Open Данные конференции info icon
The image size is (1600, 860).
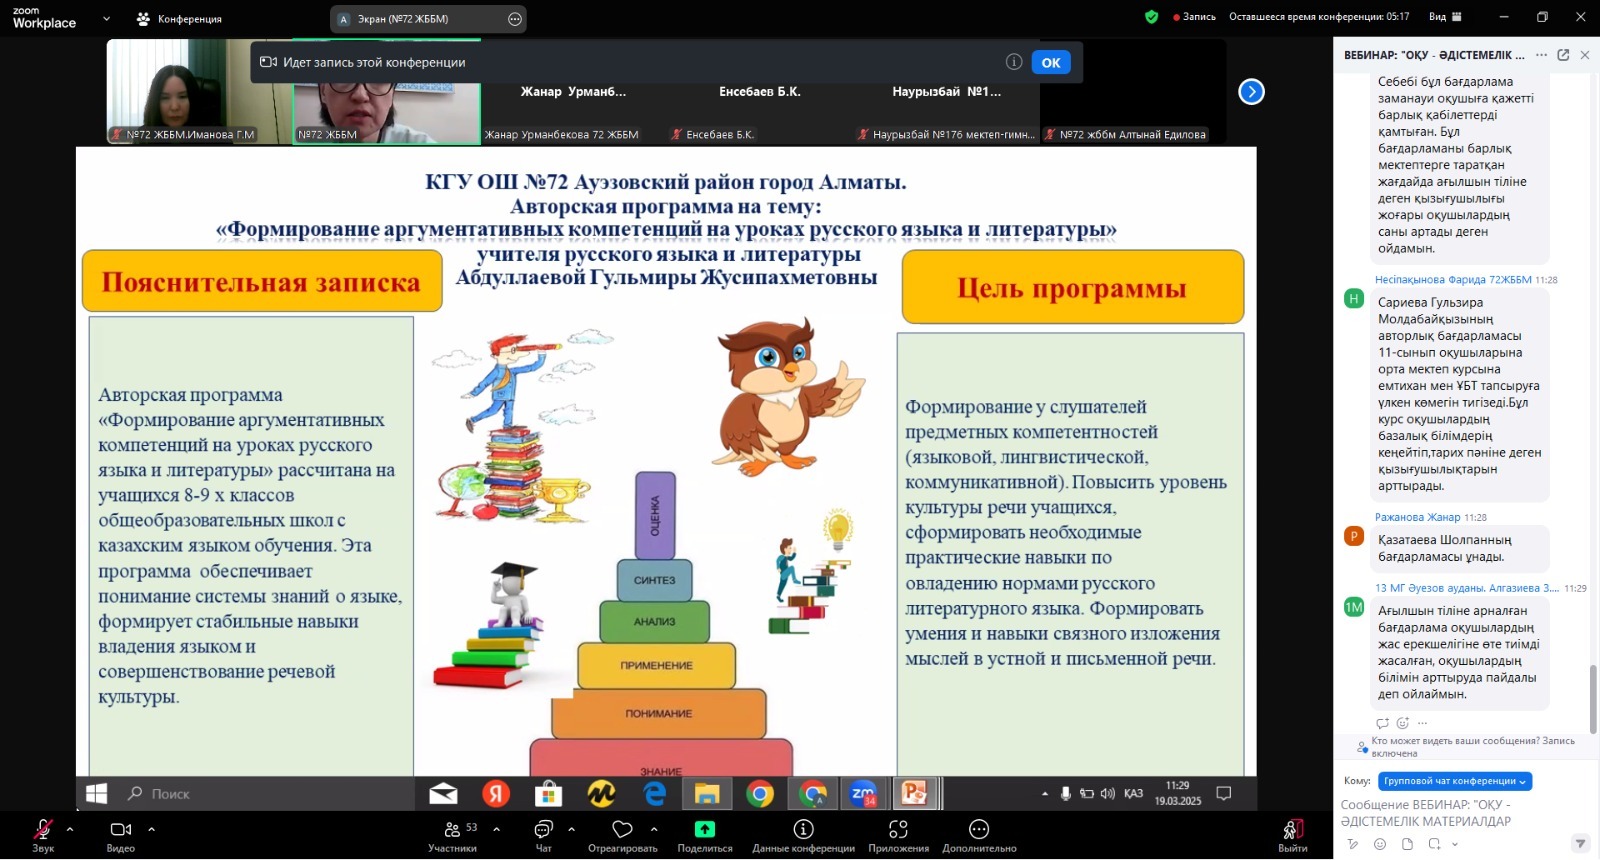[x=803, y=829]
